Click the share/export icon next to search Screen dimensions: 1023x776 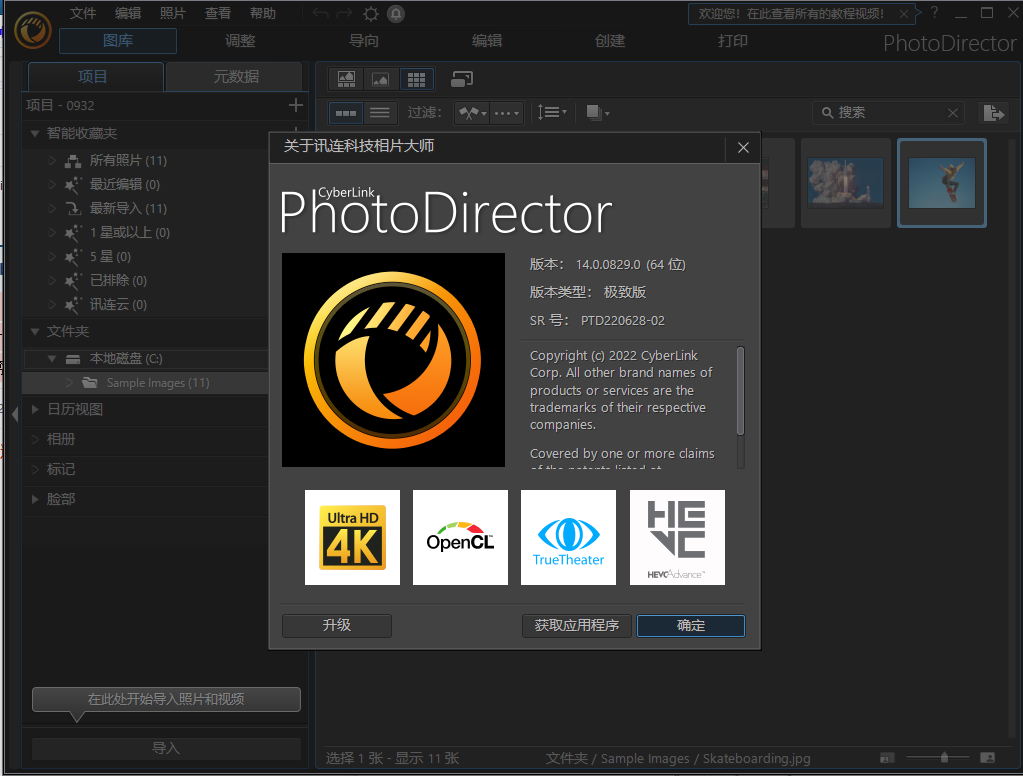click(994, 113)
